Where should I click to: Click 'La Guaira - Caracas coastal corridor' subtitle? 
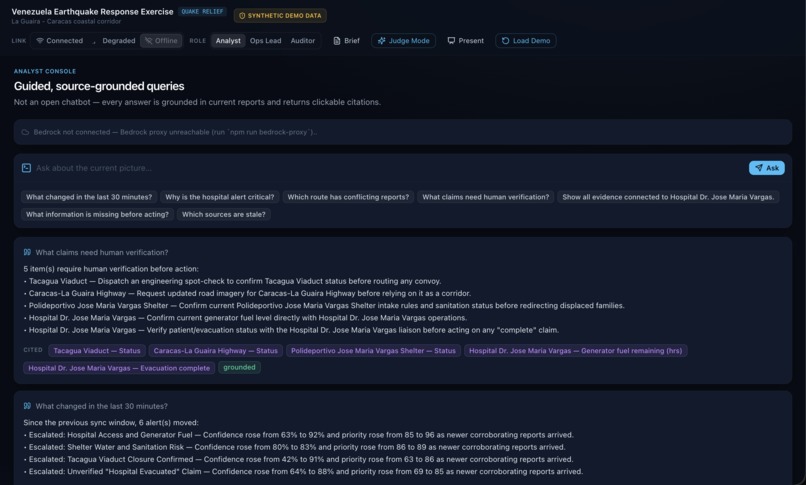(66, 22)
